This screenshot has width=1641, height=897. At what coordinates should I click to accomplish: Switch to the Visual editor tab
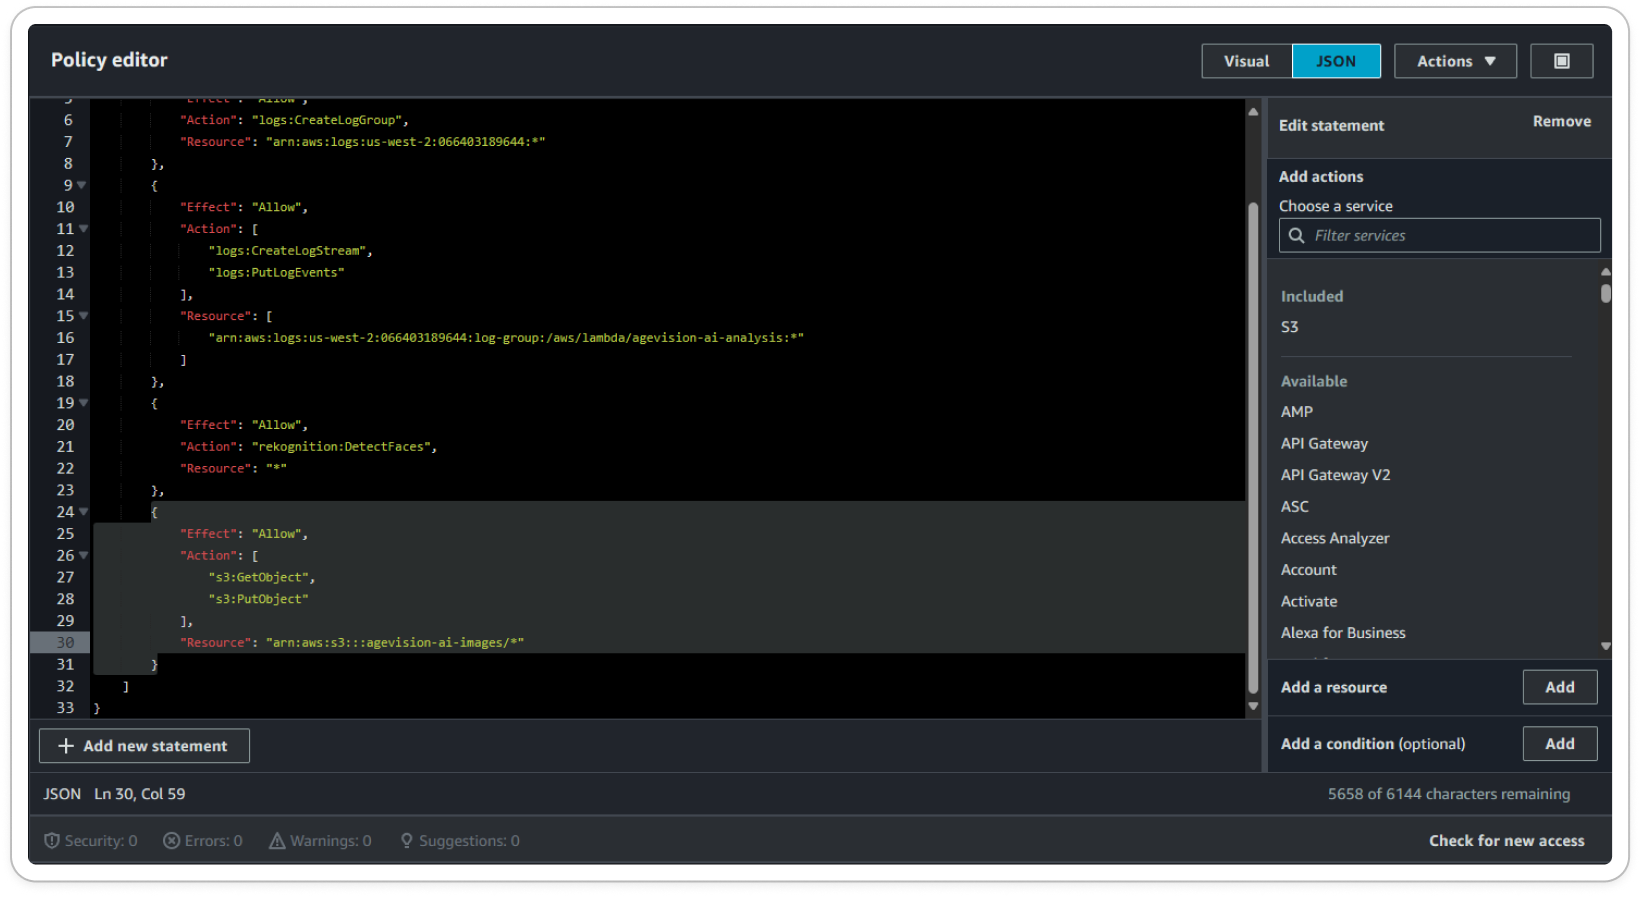(1246, 61)
